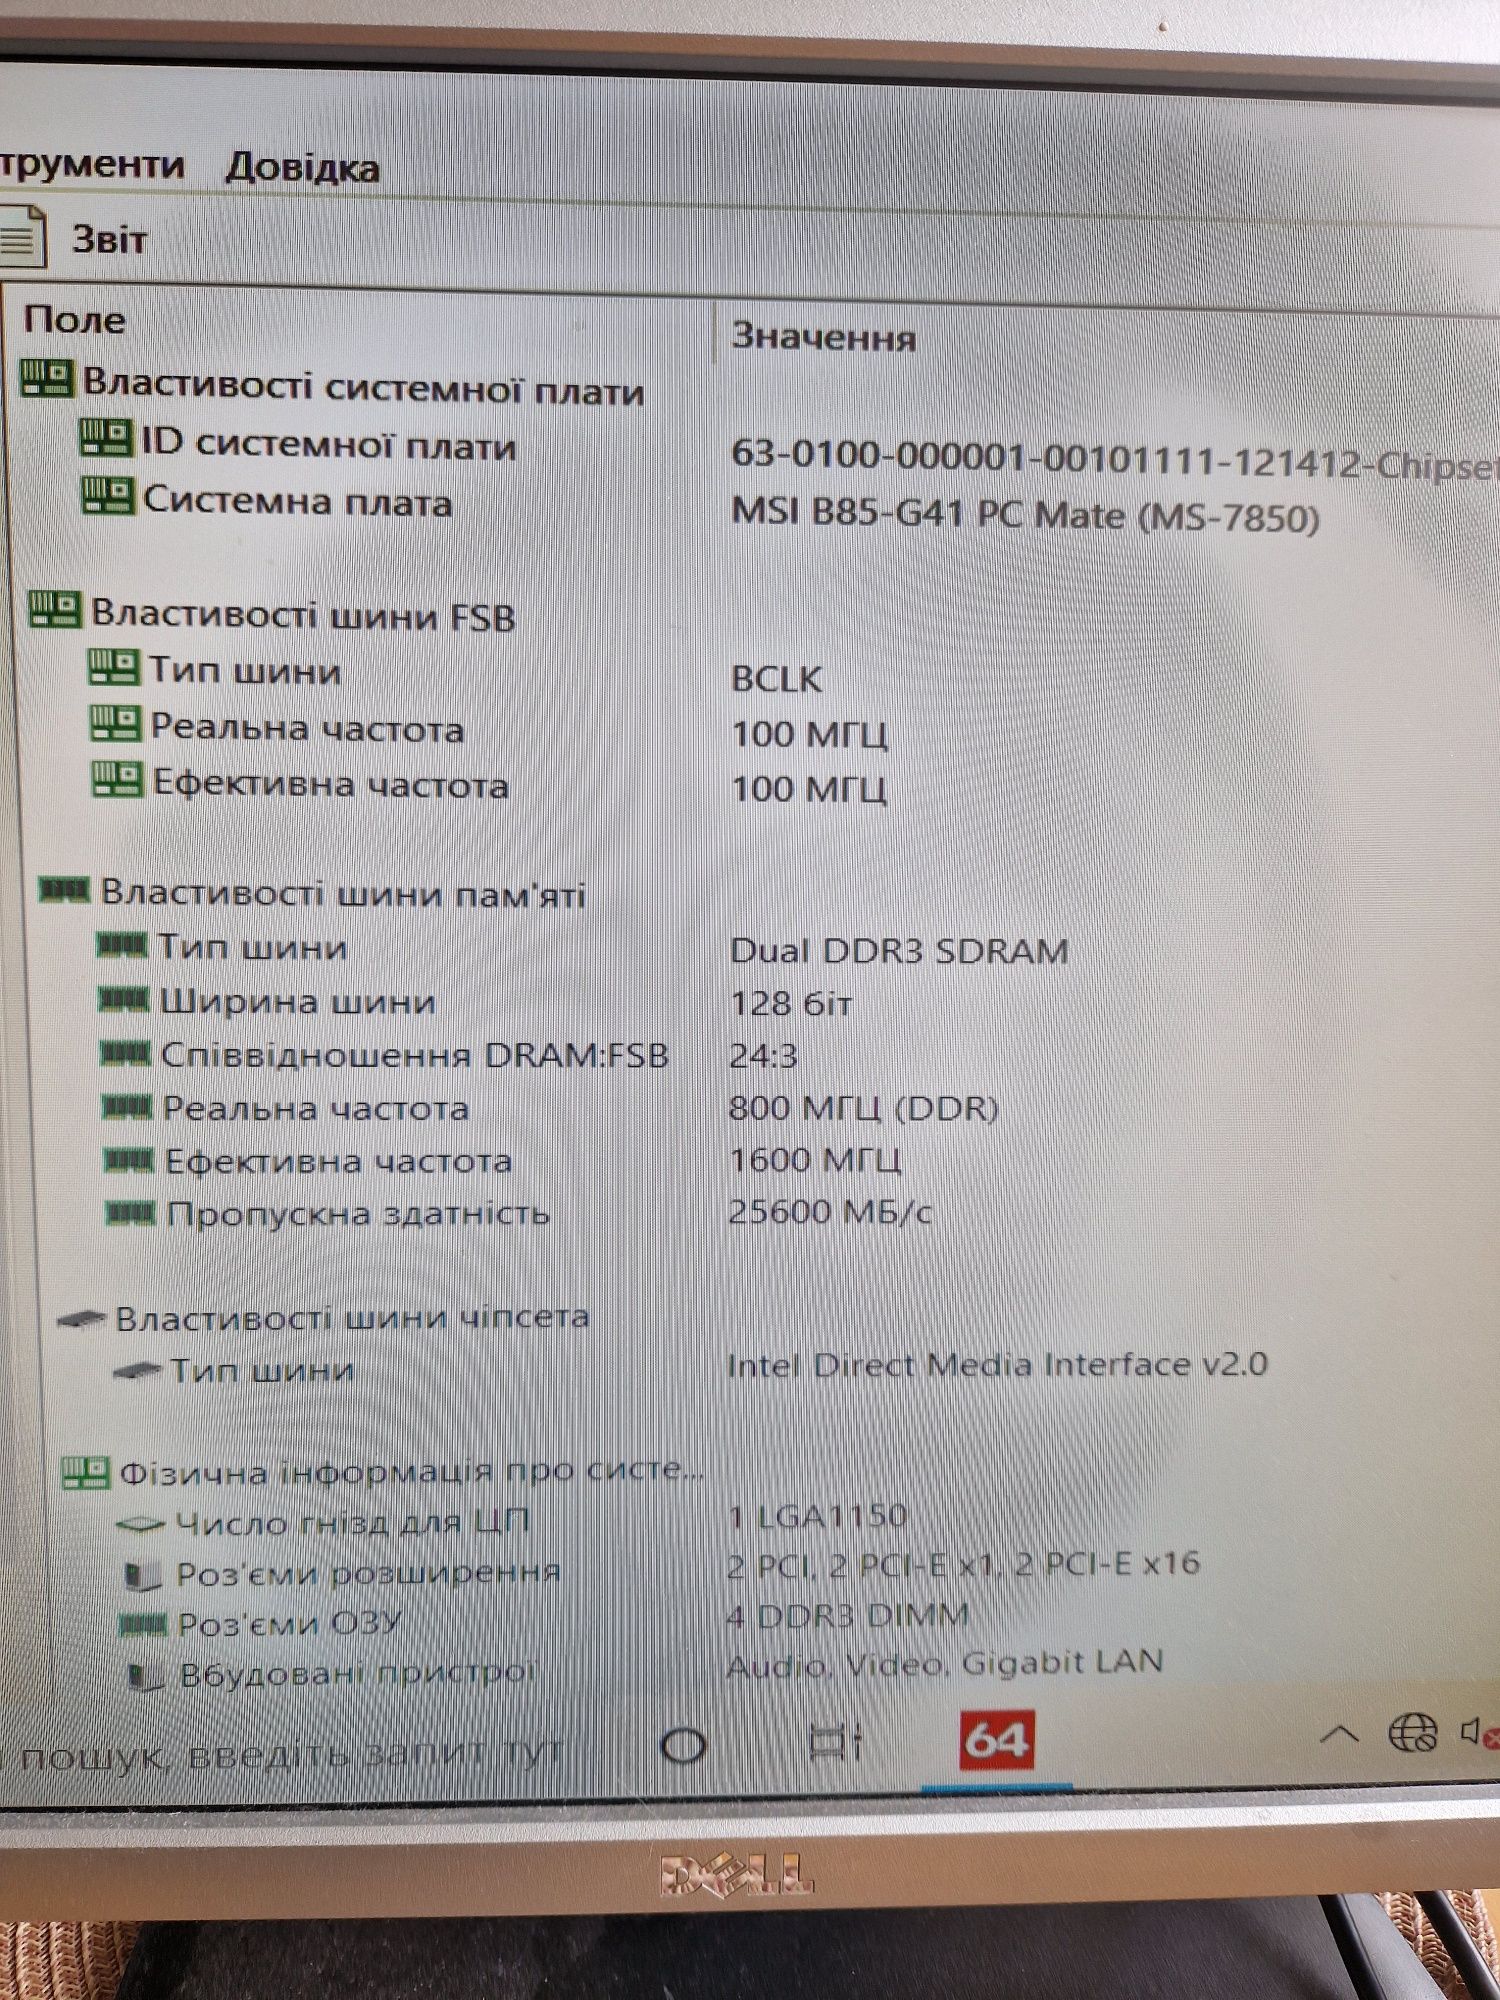Viewport: 1500px width, 2000px height.
Task: Click the Пропускна здатність row label
Action: coord(358,1214)
